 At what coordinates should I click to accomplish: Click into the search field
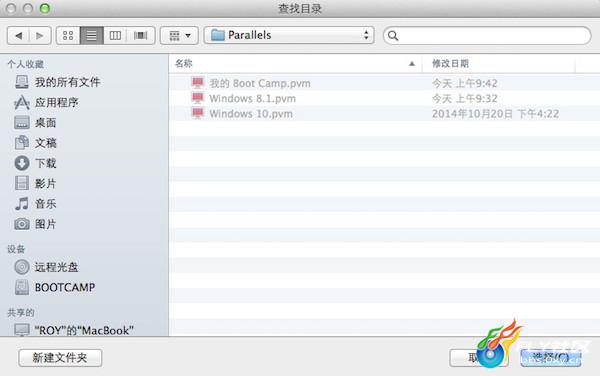pyautogui.click(x=487, y=36)
